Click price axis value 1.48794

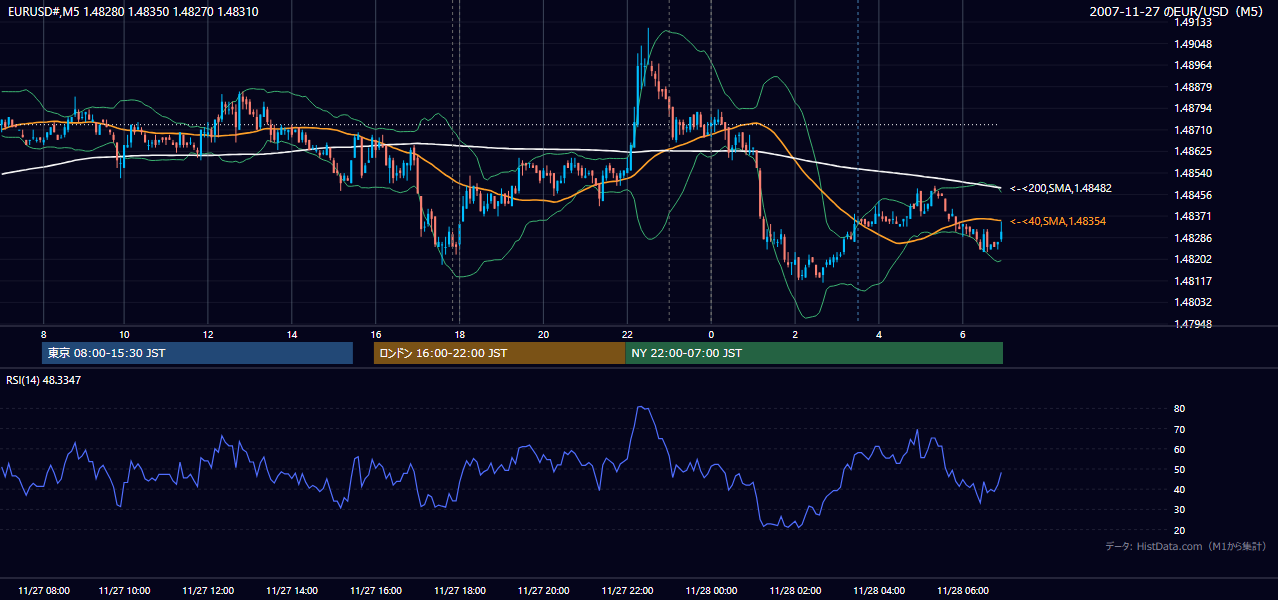pos(1194,108)
